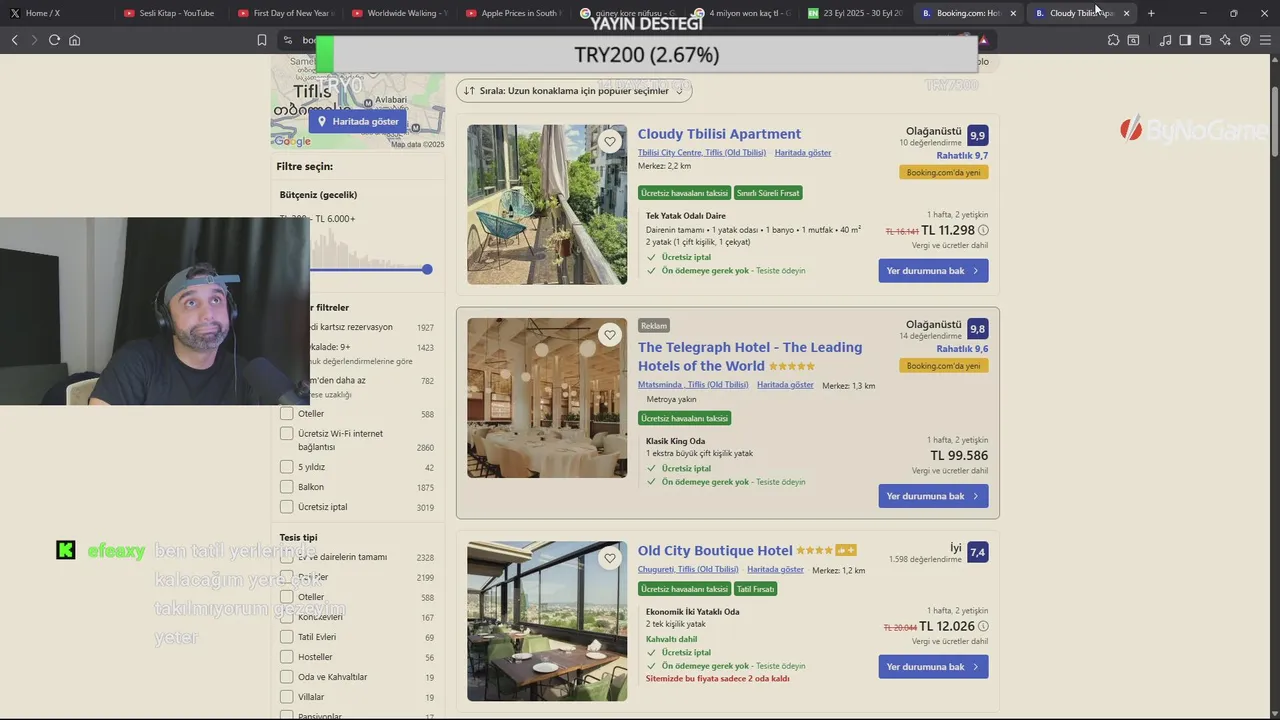1280x720 pixels.
Task: Click Yer durumuna bak for Telegraph Hotel
Action: coord(933,496)
